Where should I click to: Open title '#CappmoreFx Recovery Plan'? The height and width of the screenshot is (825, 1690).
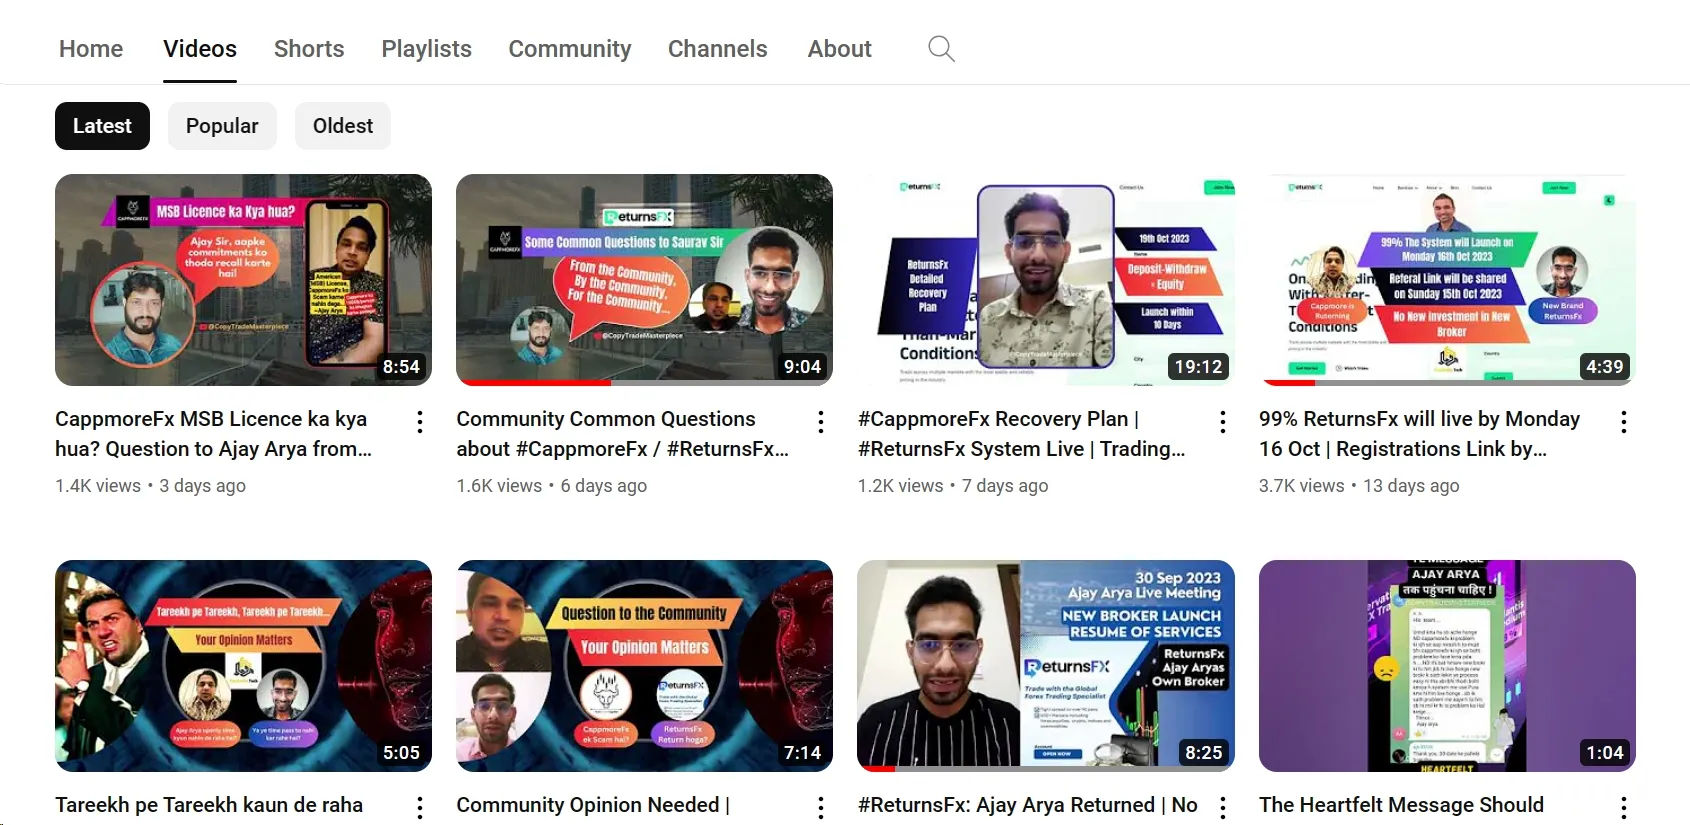coord(1021,434)
